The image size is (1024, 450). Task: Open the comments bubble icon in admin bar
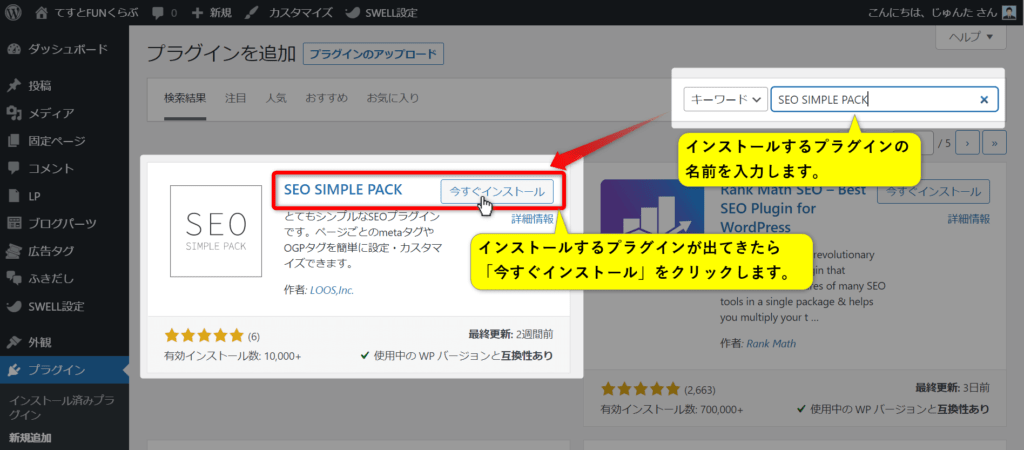point(158,13)
